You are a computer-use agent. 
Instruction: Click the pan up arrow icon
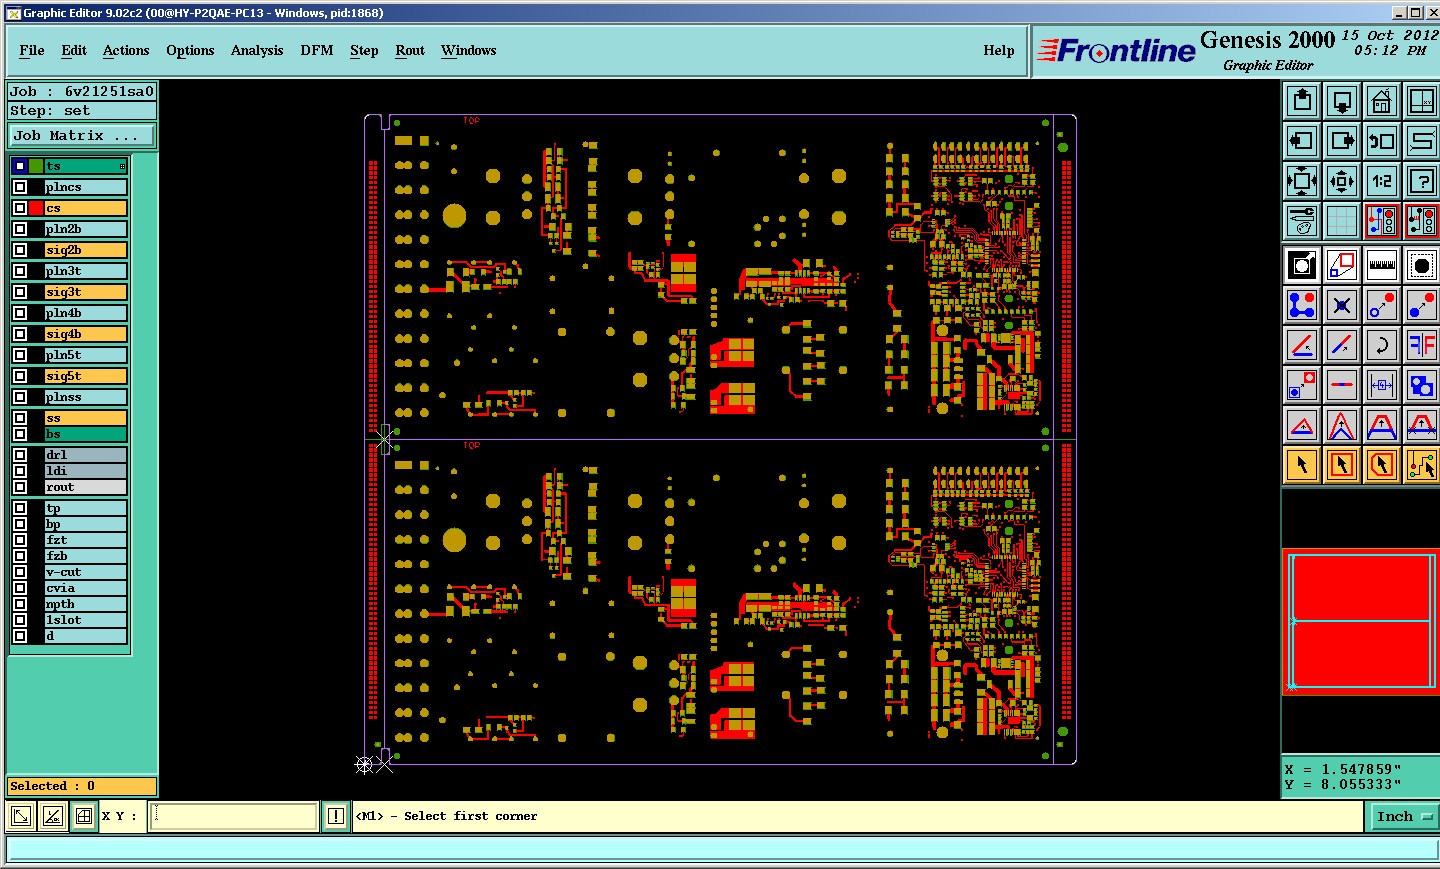[1302, 100]
